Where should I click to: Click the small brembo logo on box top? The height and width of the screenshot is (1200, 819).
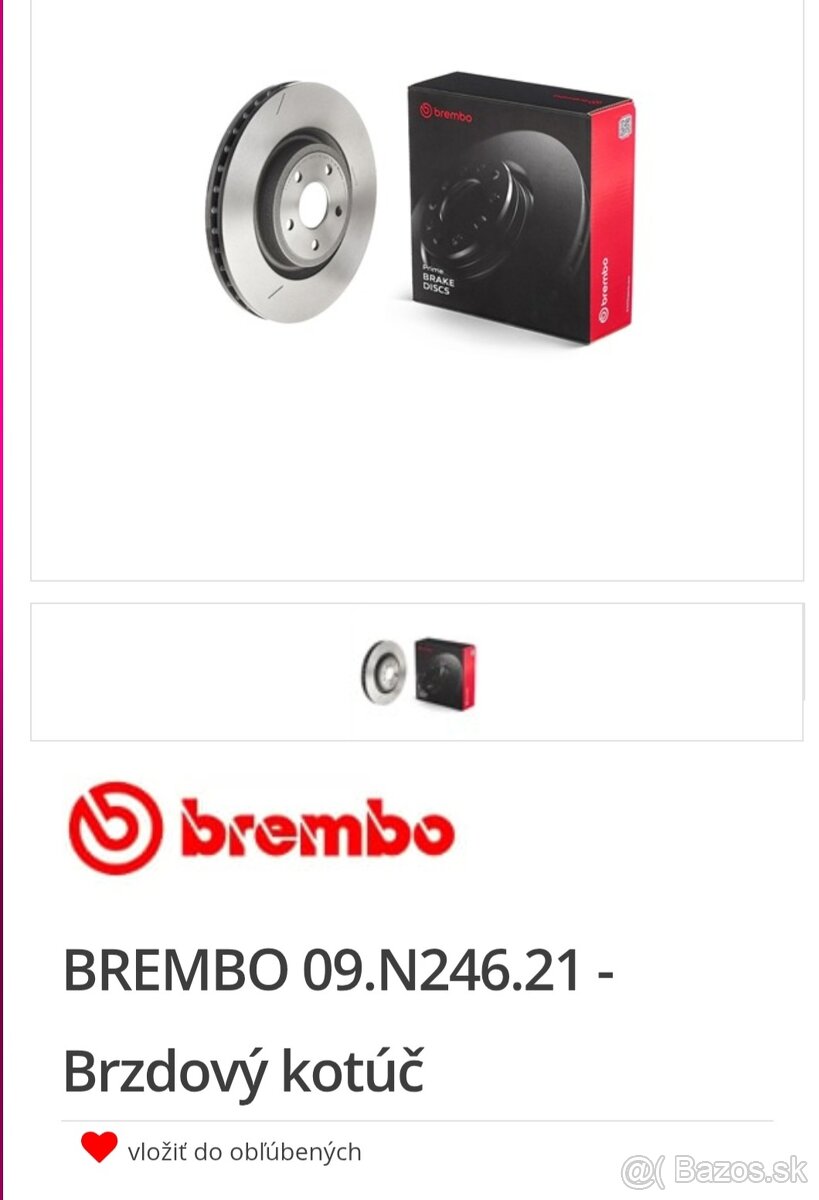pos(446,114)
